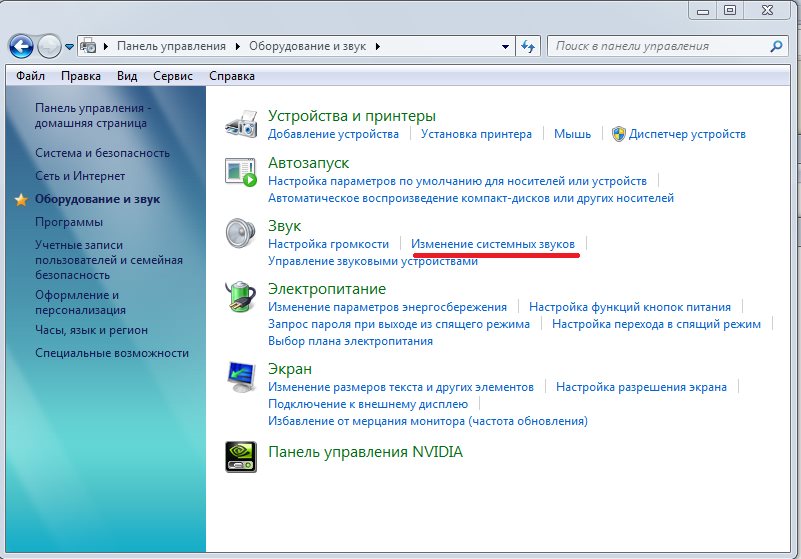Expand the arrow after Панель управления breadcrumb

coord(238,46)
